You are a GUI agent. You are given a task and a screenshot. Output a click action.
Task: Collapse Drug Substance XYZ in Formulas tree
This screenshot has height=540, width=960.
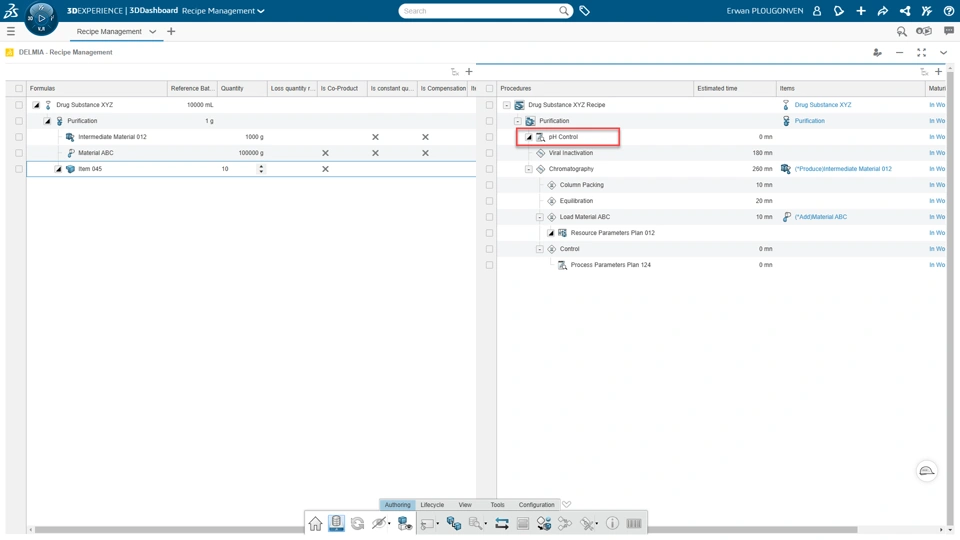36,105
